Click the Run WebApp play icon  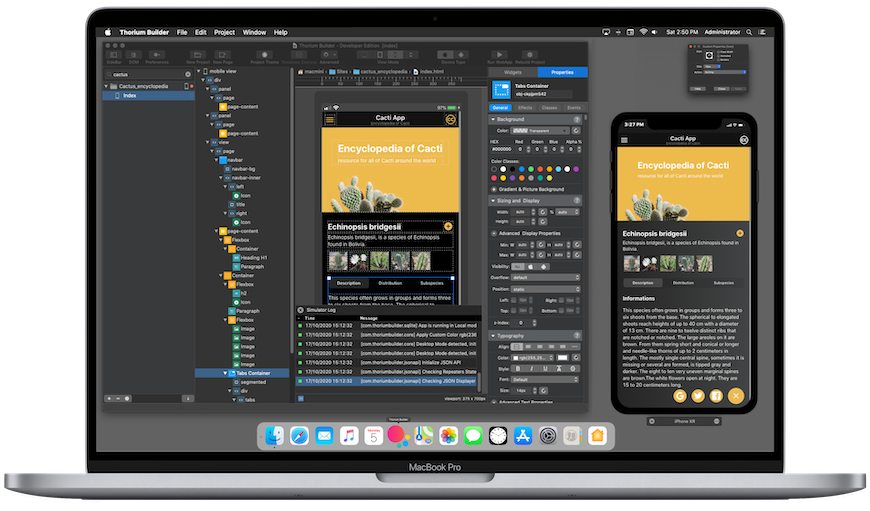coord(499,55)
